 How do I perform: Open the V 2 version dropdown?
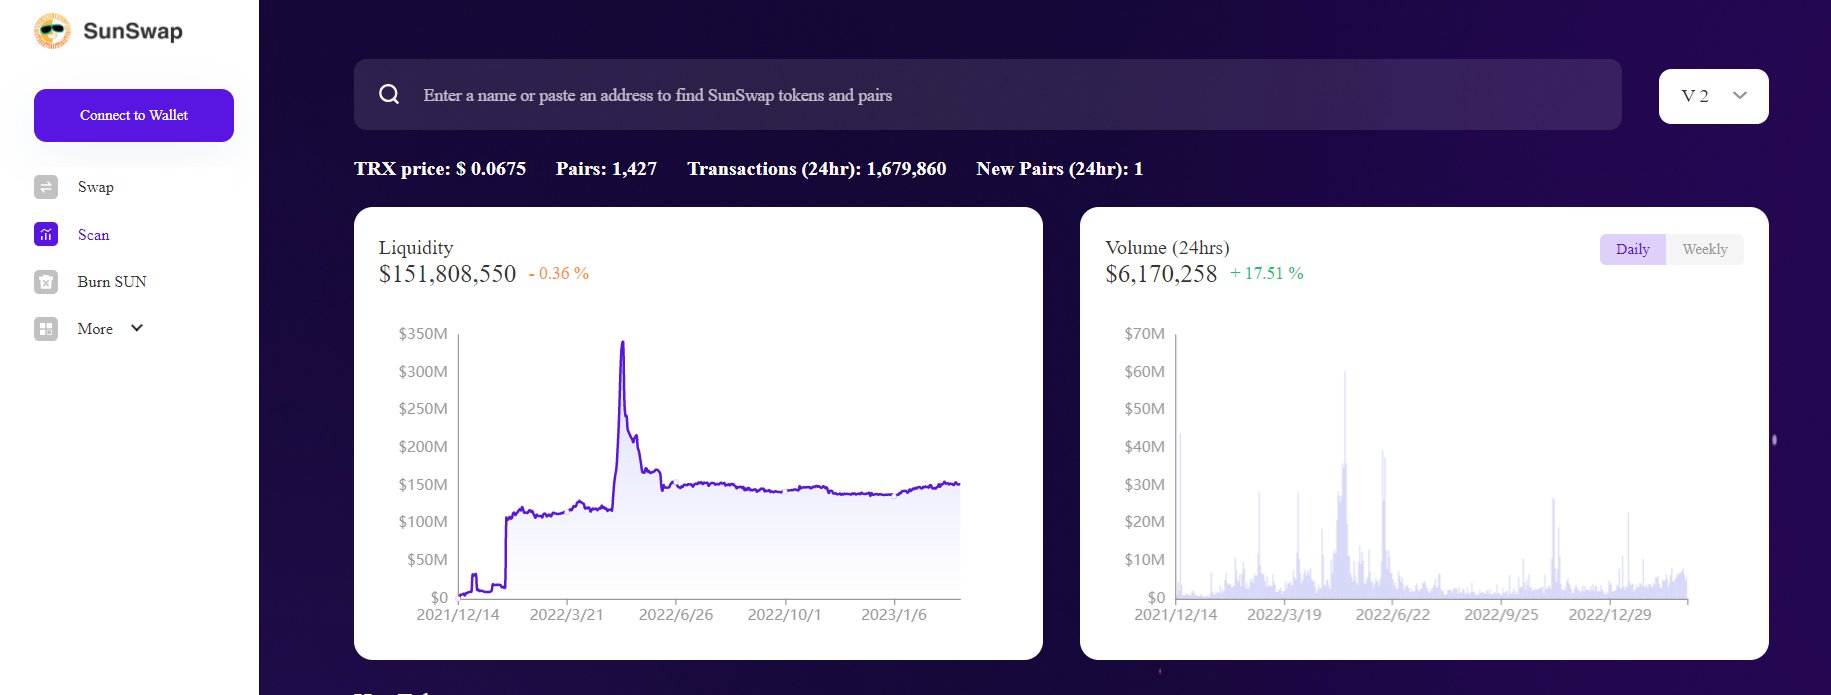pyautogui.click(x=1714, y=96)
